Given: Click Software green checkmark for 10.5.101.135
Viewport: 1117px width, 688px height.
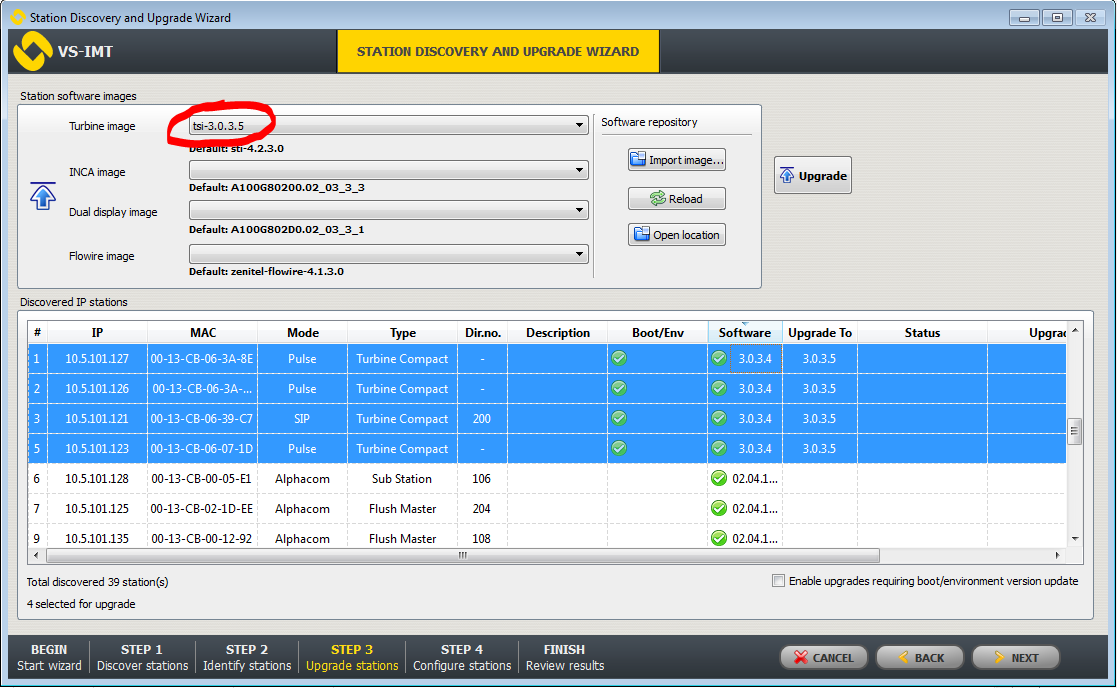Looking at the screenshot, I should point(718,538).
